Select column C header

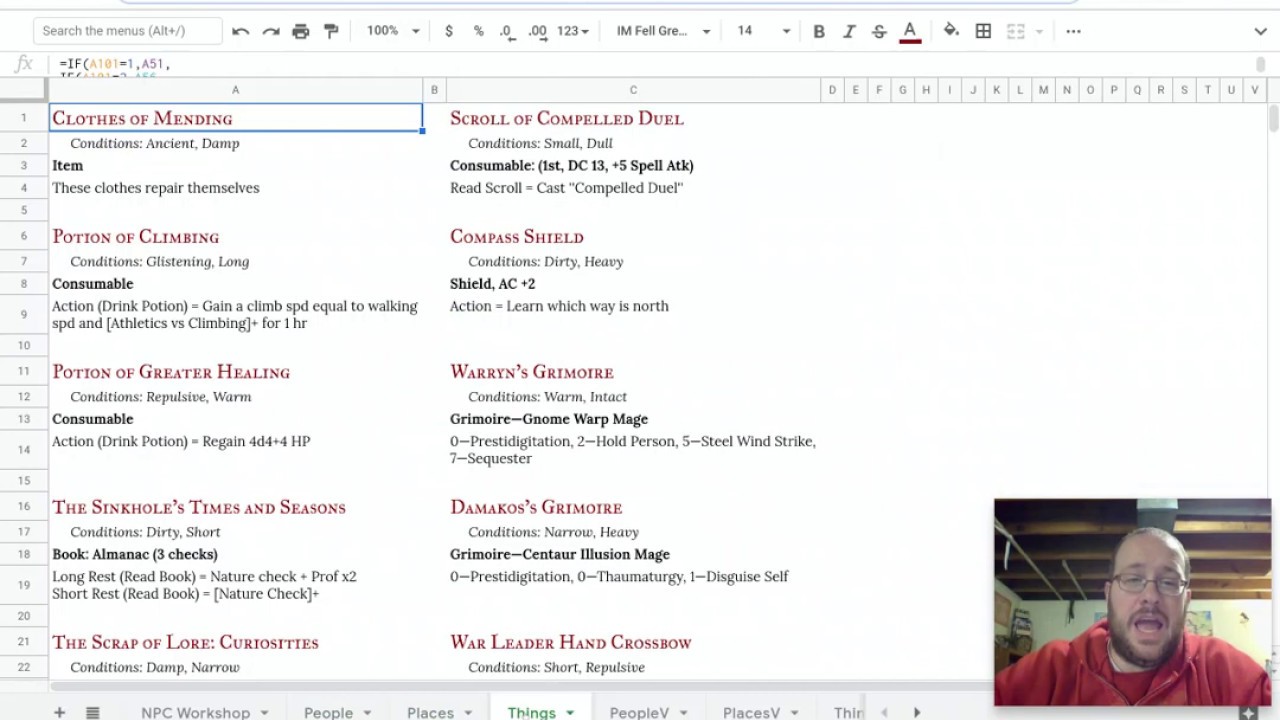tap(633, 90)
